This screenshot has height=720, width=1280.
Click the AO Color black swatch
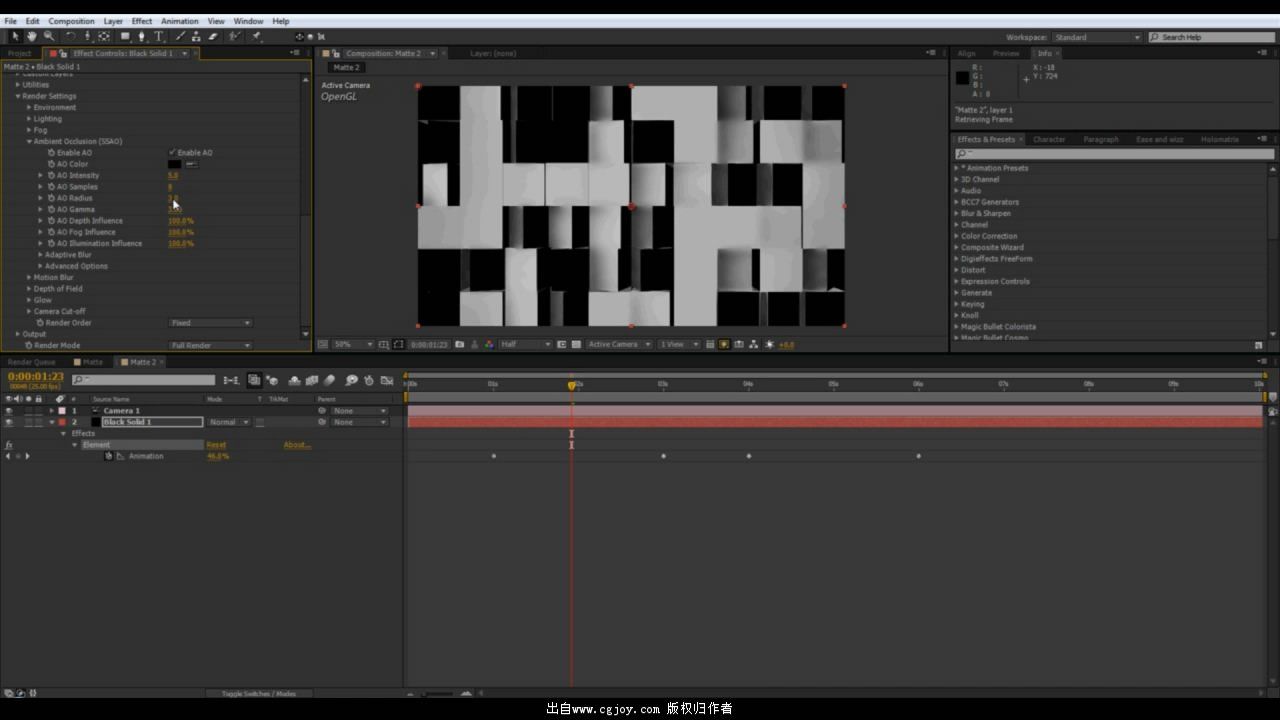tap(174, 164)
